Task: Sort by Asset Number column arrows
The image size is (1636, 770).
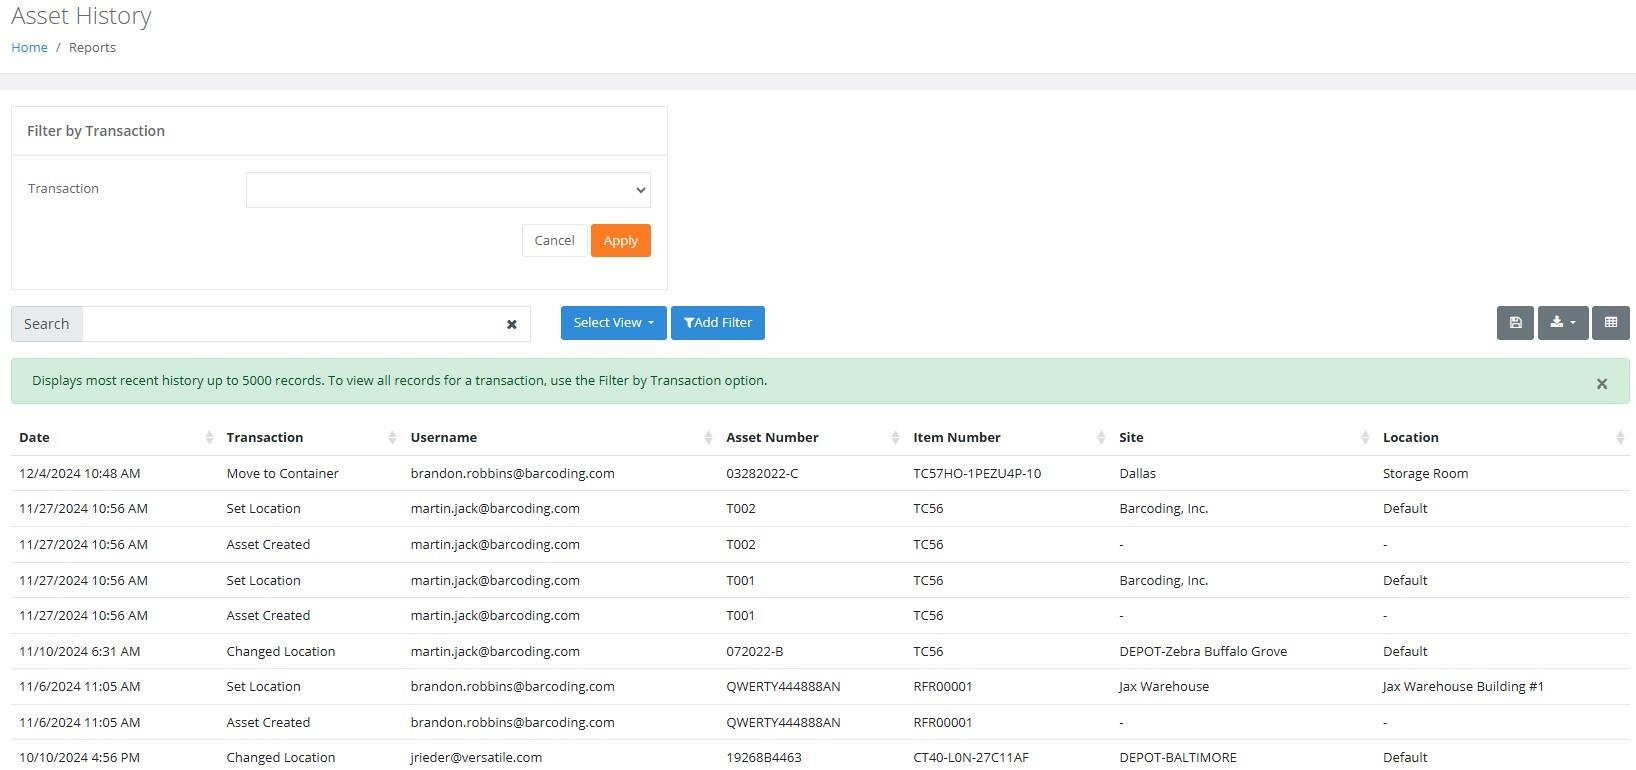Action: (895, 438)
